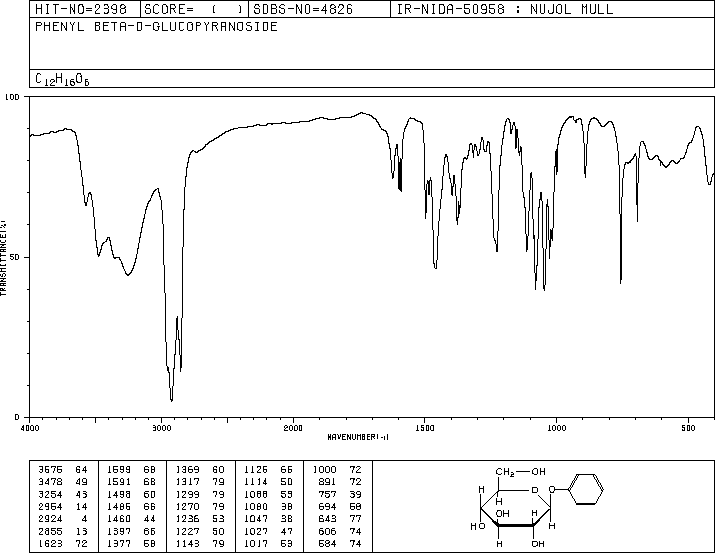Image resolution: width=715 pixels, height=553 pixels.
Task: Click the CH2—OH group in the structure
Action: tap(521, 472)
